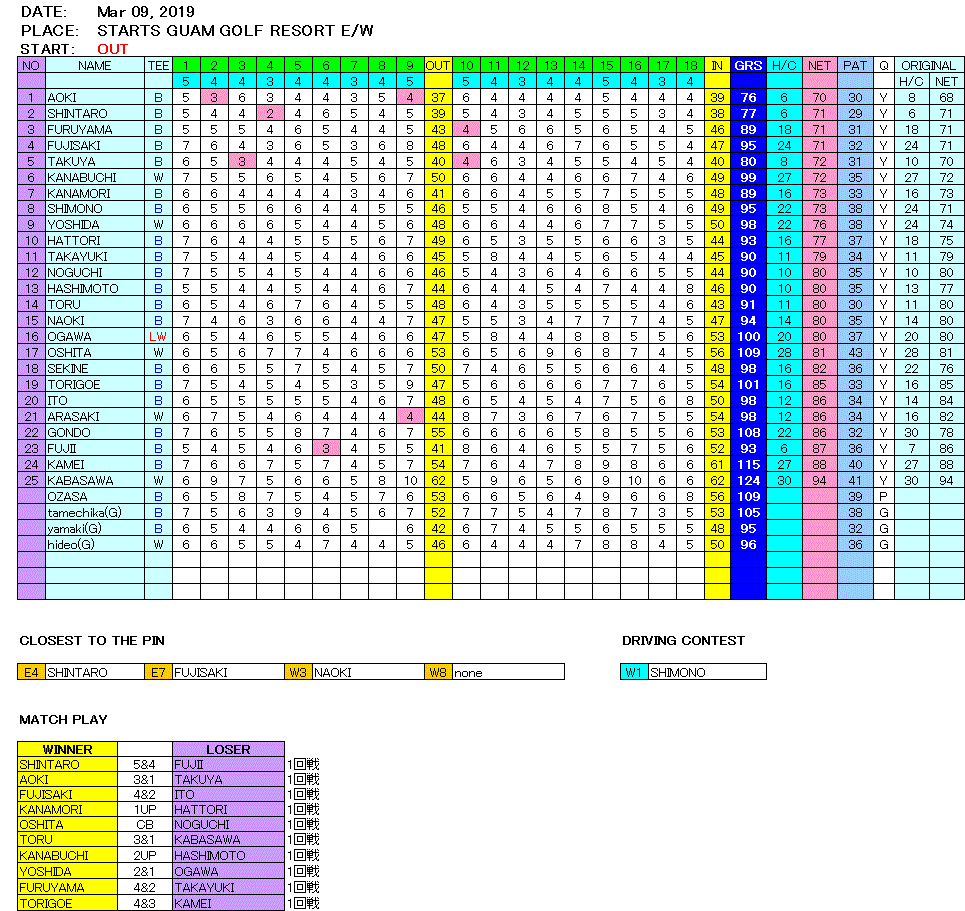The image size is (965, 911).
Task: Select the NAME header cell
Action: (x=95, y=65)
